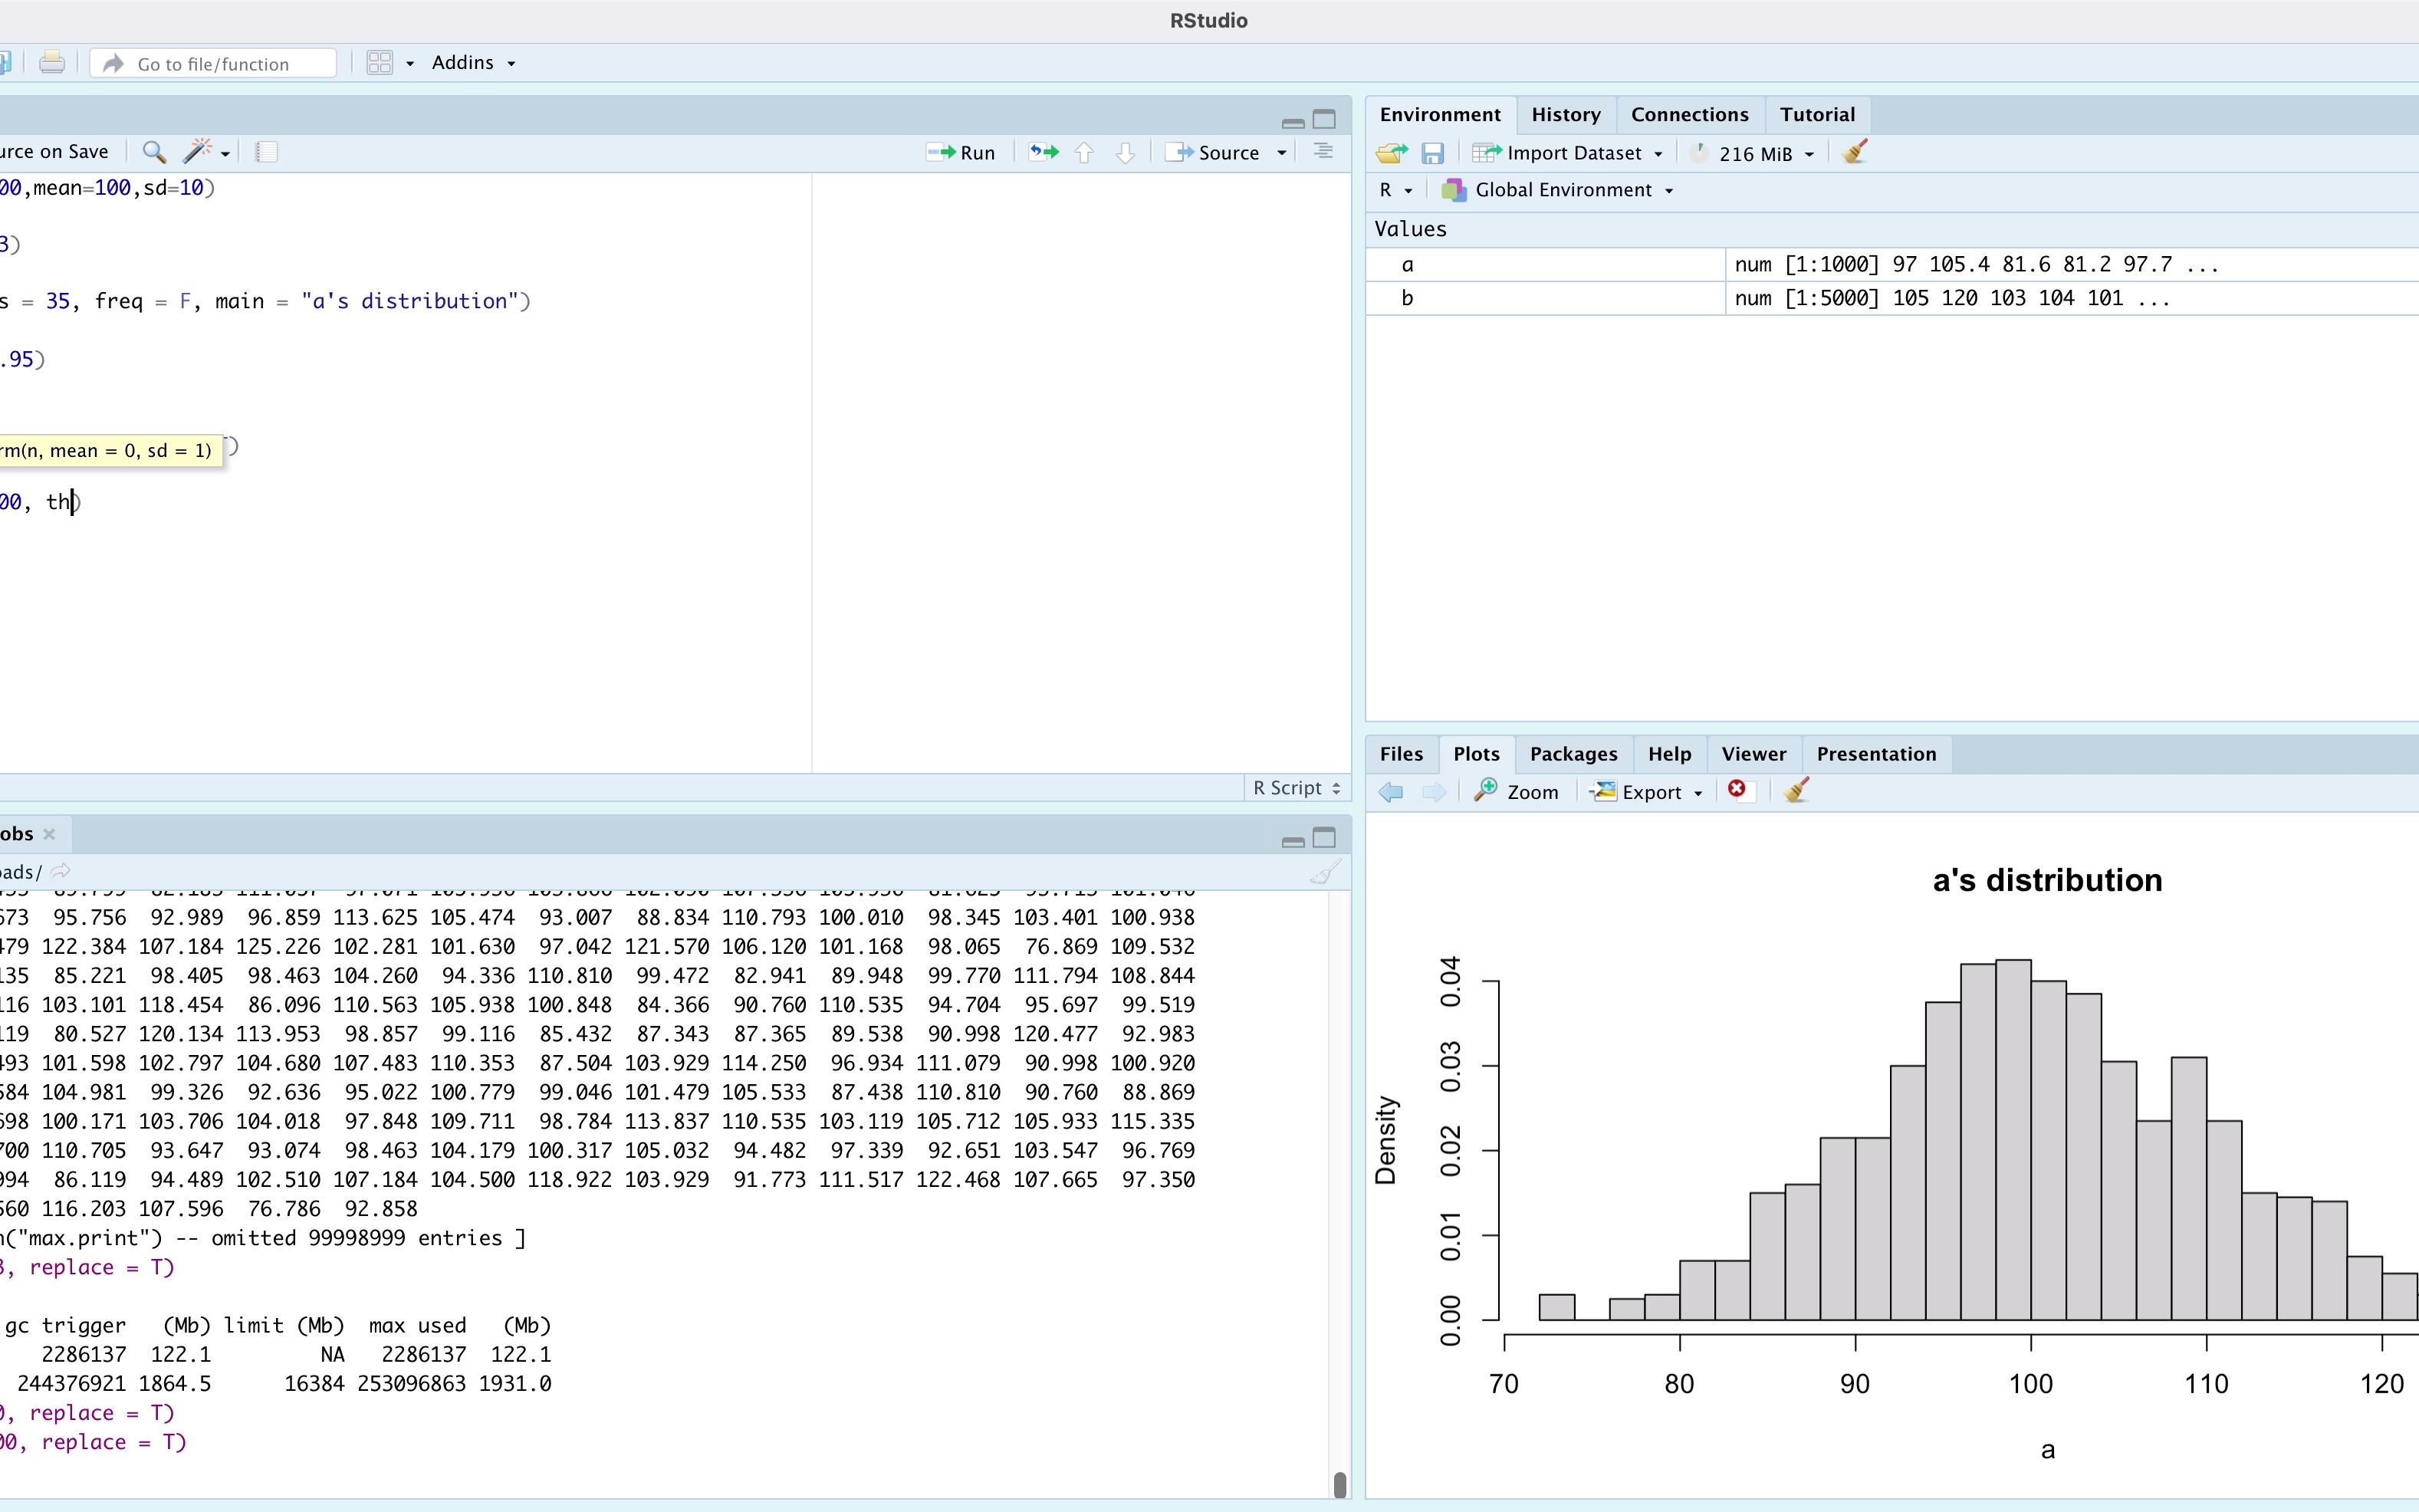Remove the current plot (red X)
Image resolution: width=2419 pixels, height=1512 pixels.
[1737, 790]
